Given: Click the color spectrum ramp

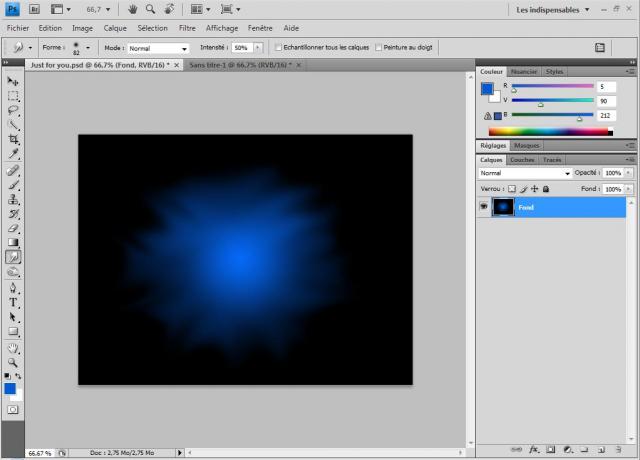Looking at the screenshot, I should point(551,131).
